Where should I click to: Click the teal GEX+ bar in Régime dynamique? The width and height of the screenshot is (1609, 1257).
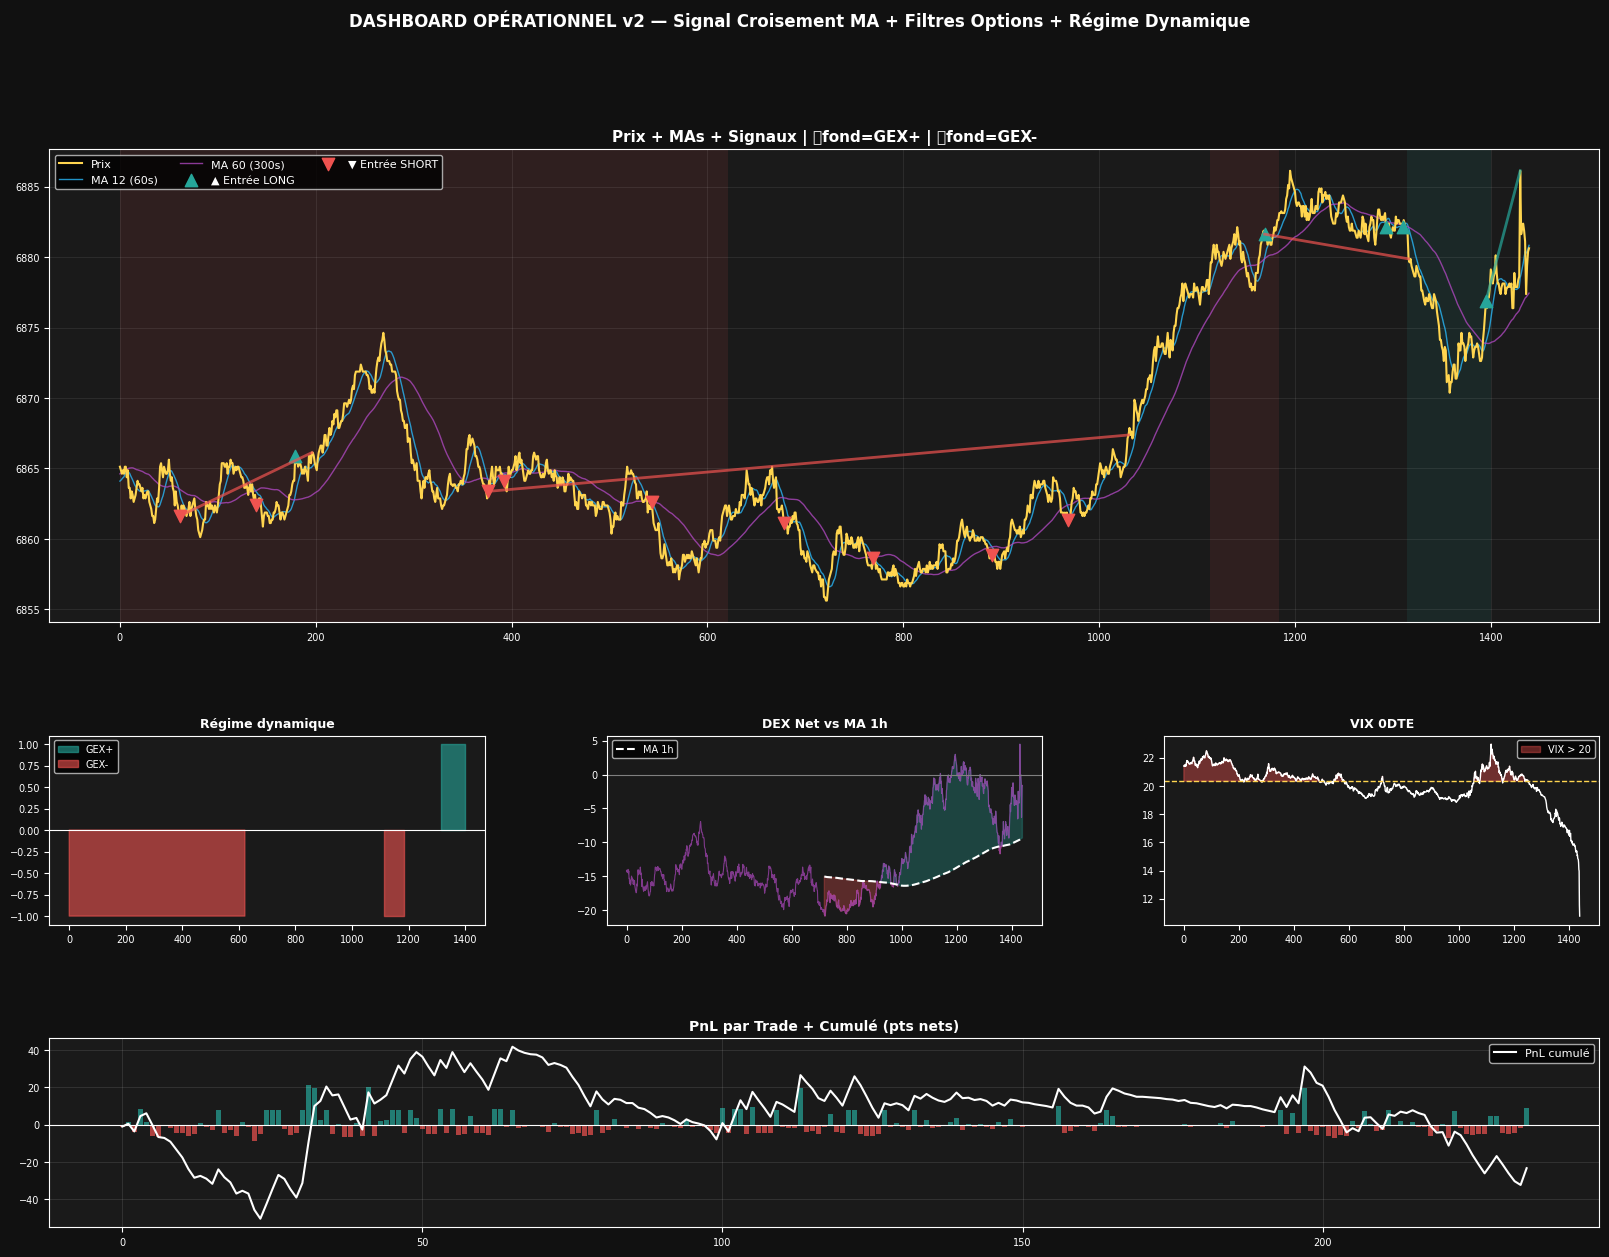[453, 787]
